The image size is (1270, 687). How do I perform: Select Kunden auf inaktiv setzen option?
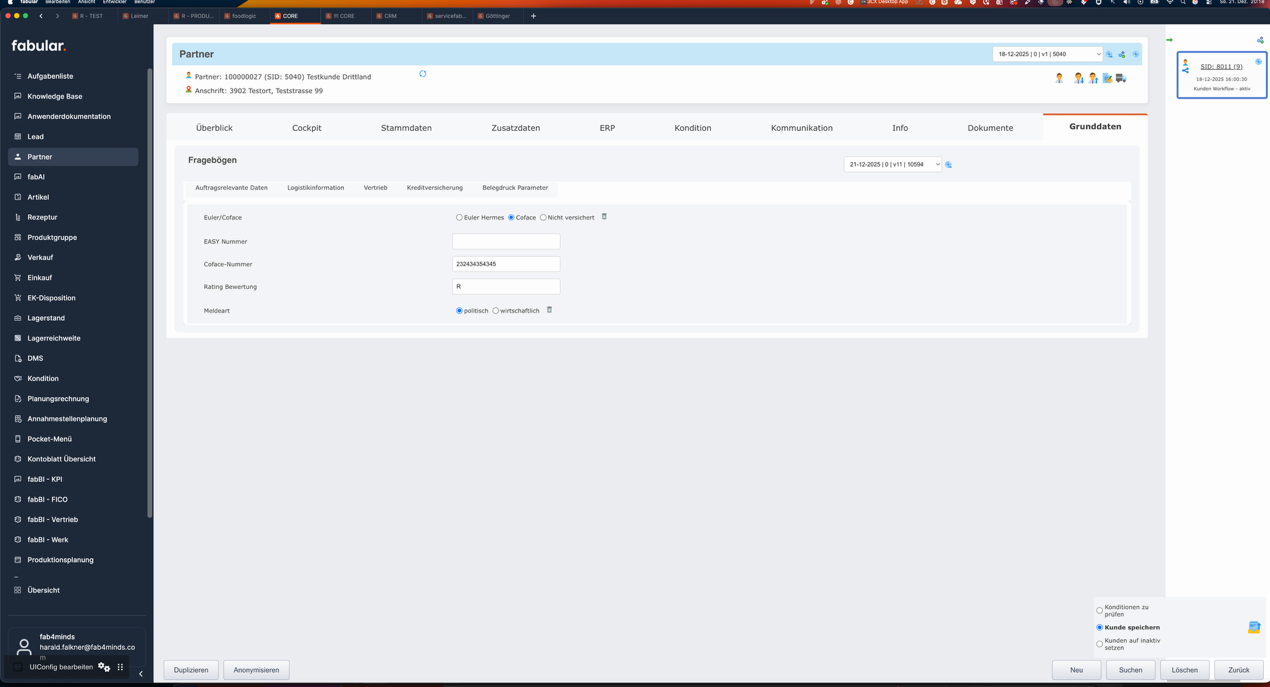tap(1100, 644)
